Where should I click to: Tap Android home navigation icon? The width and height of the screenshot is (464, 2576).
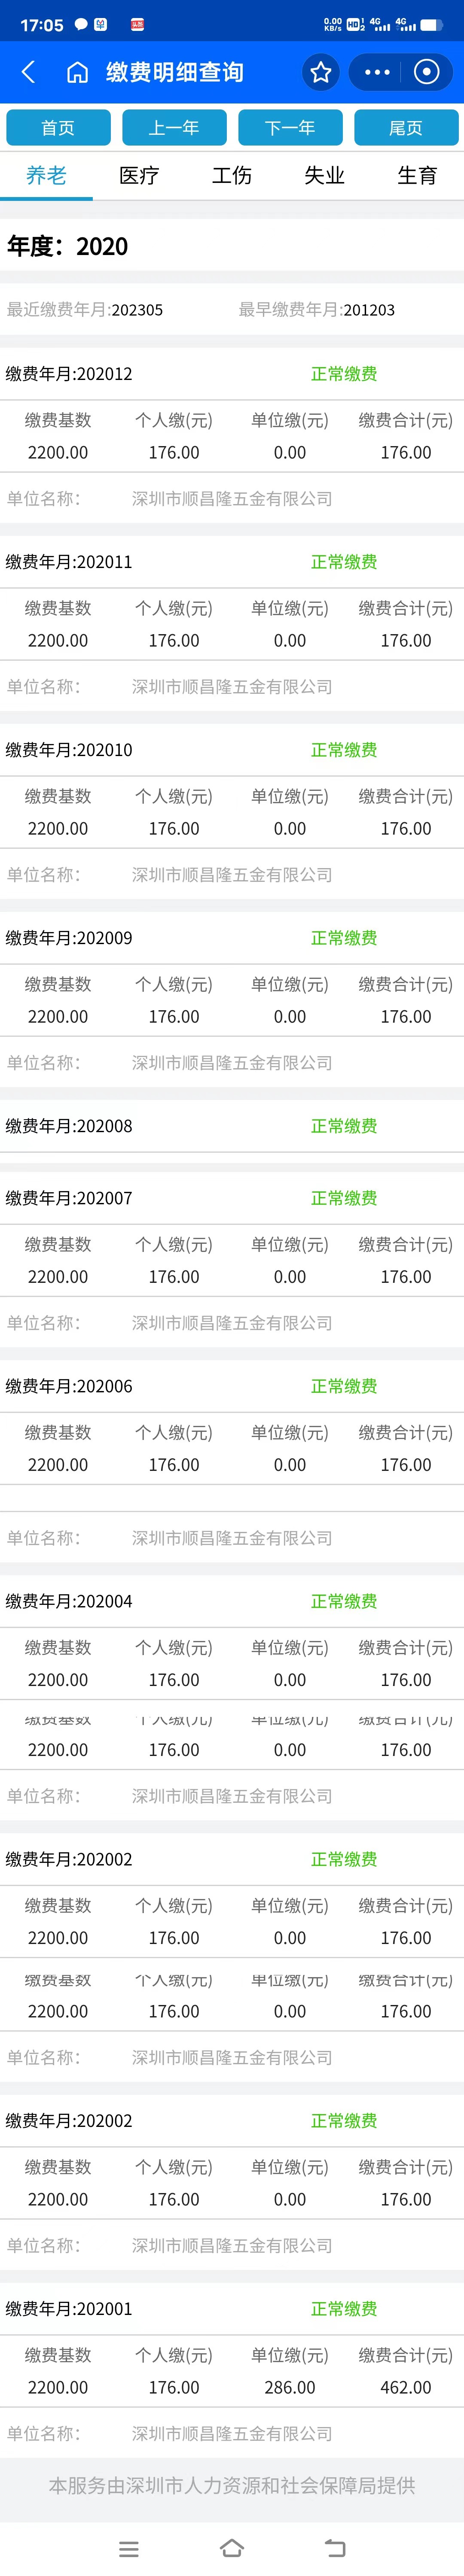click(x=232, y=2548)
